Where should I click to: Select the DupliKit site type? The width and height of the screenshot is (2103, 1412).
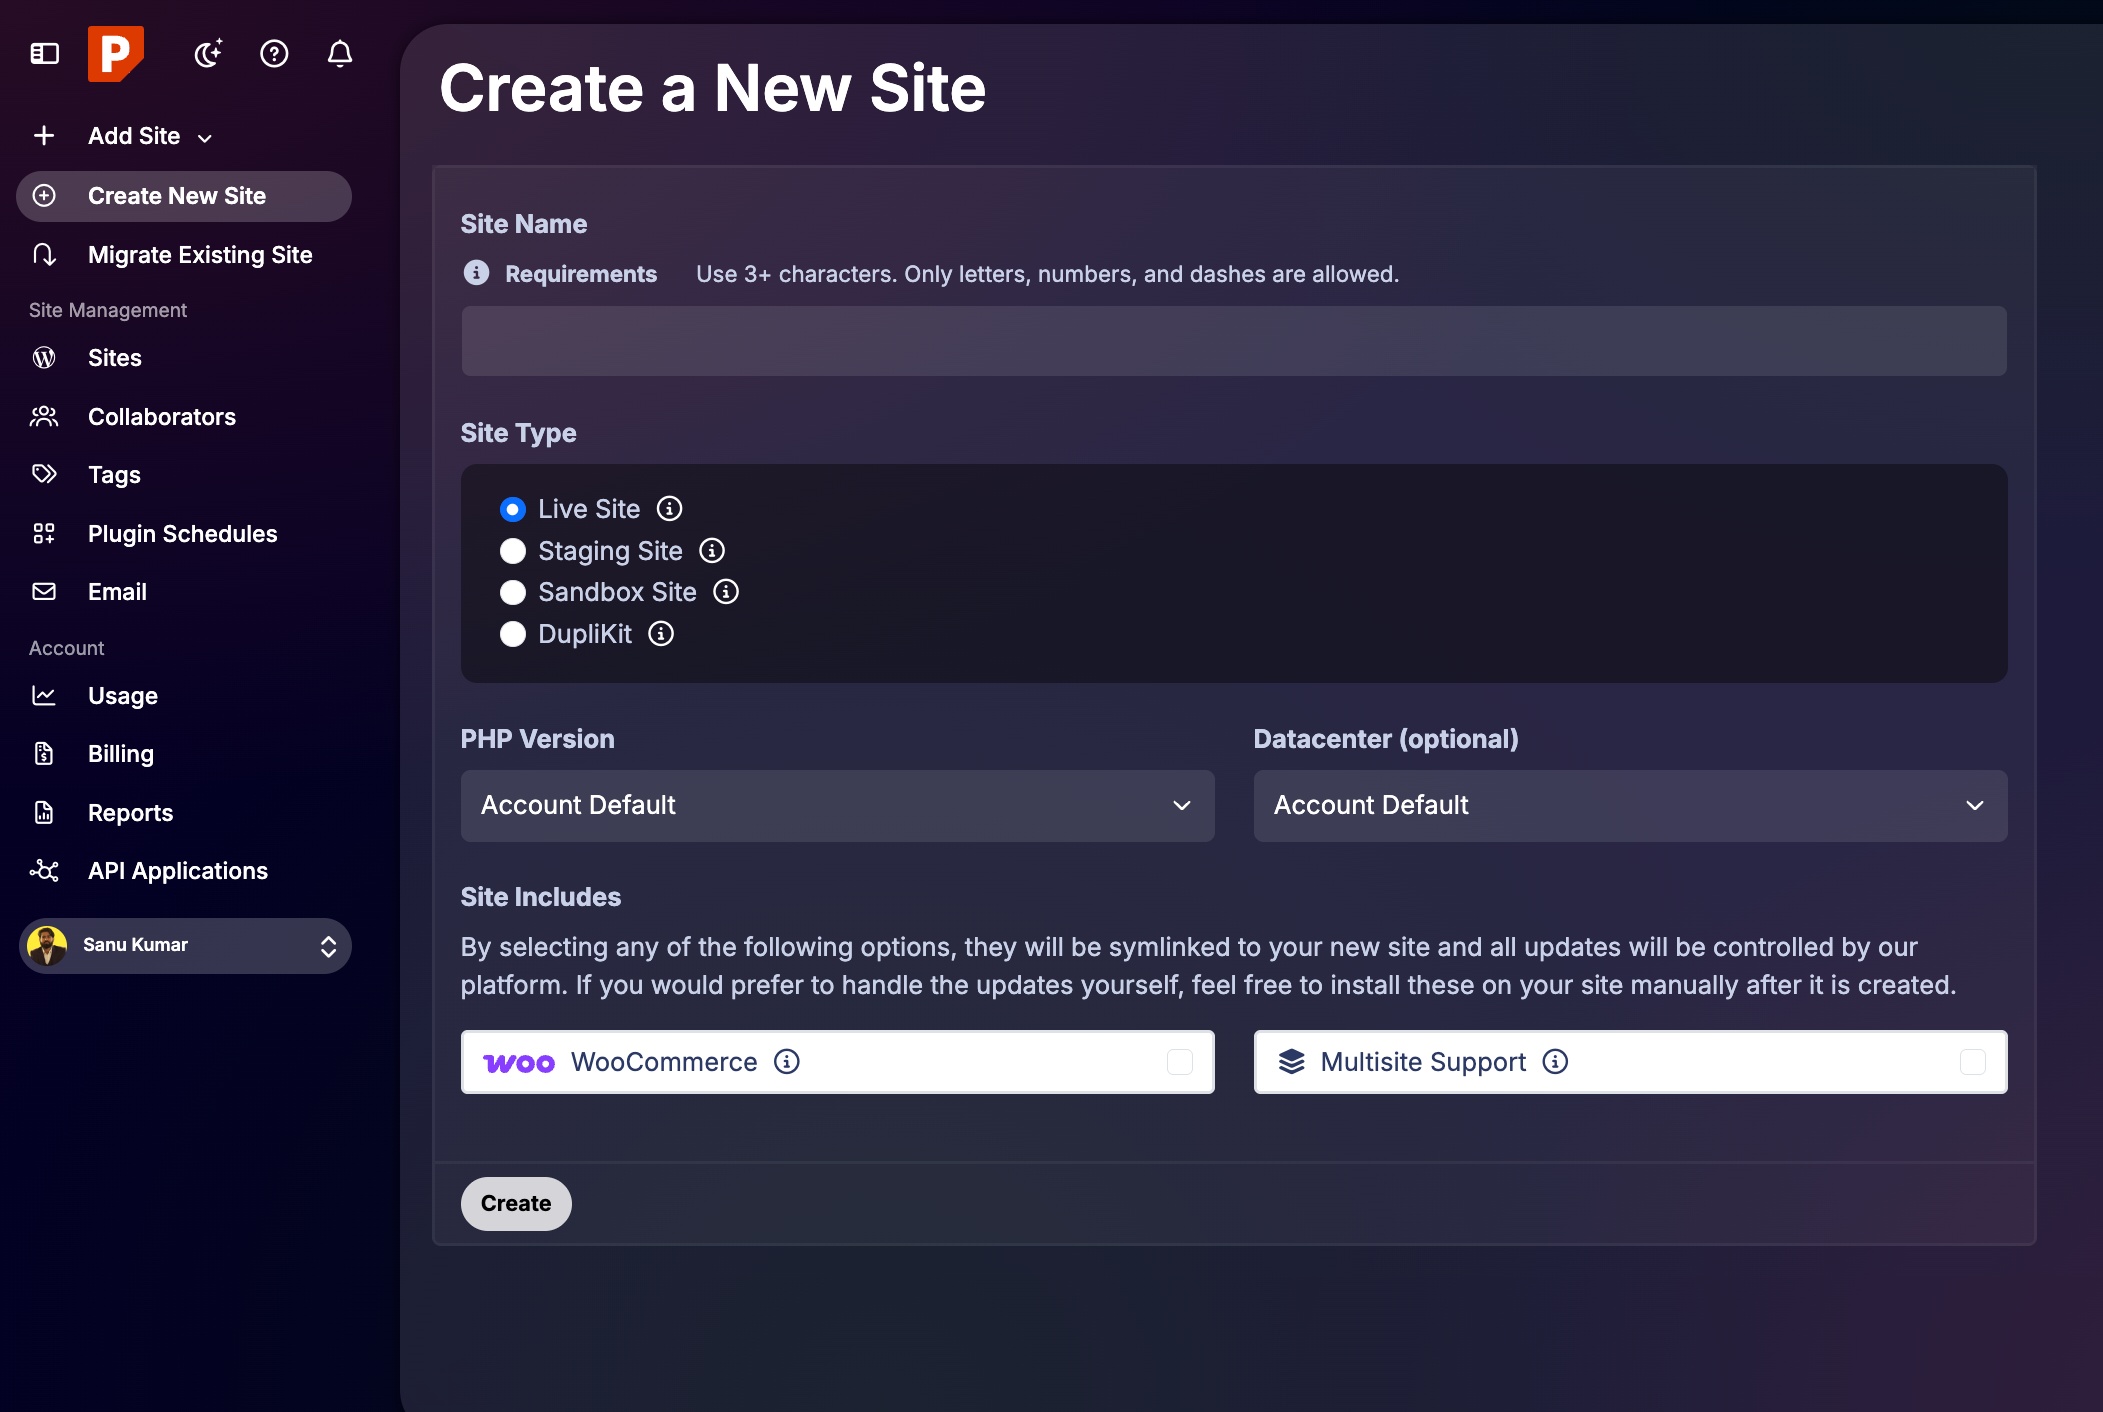[x=513, y=634]
